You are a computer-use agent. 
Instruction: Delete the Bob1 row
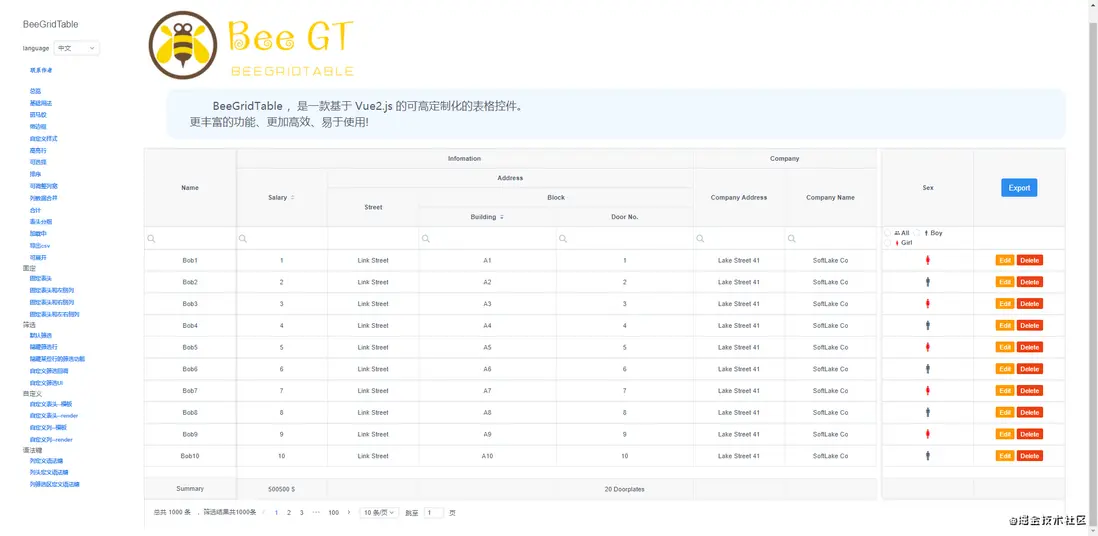click(1029, 261)
